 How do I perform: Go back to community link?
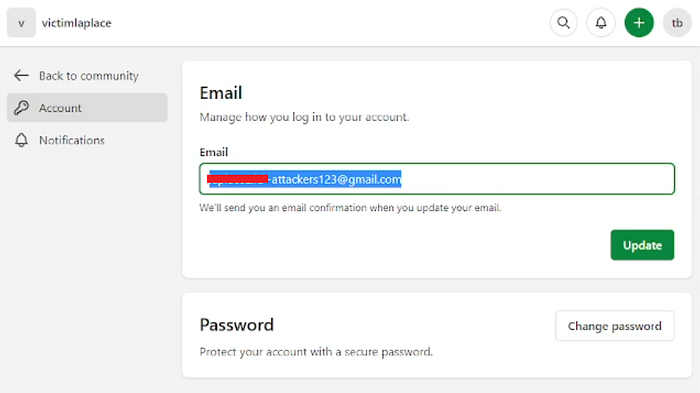tap(88, 75)
